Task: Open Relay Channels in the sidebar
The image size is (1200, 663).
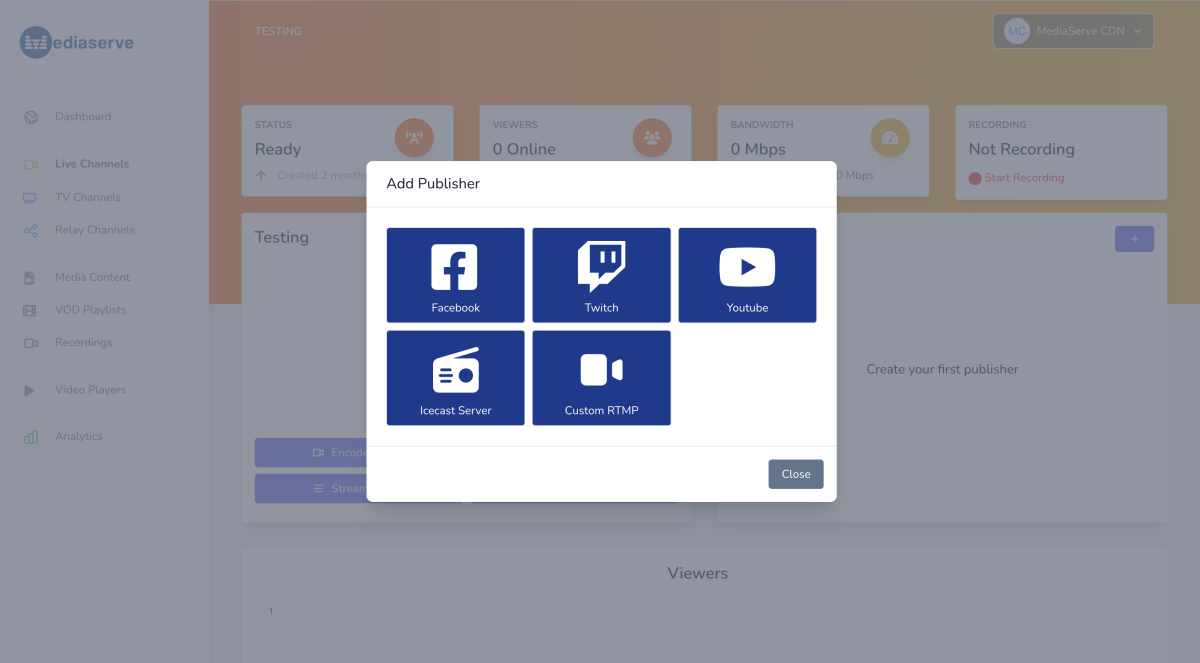Action: pyautogui.click(x=95, y=230)
